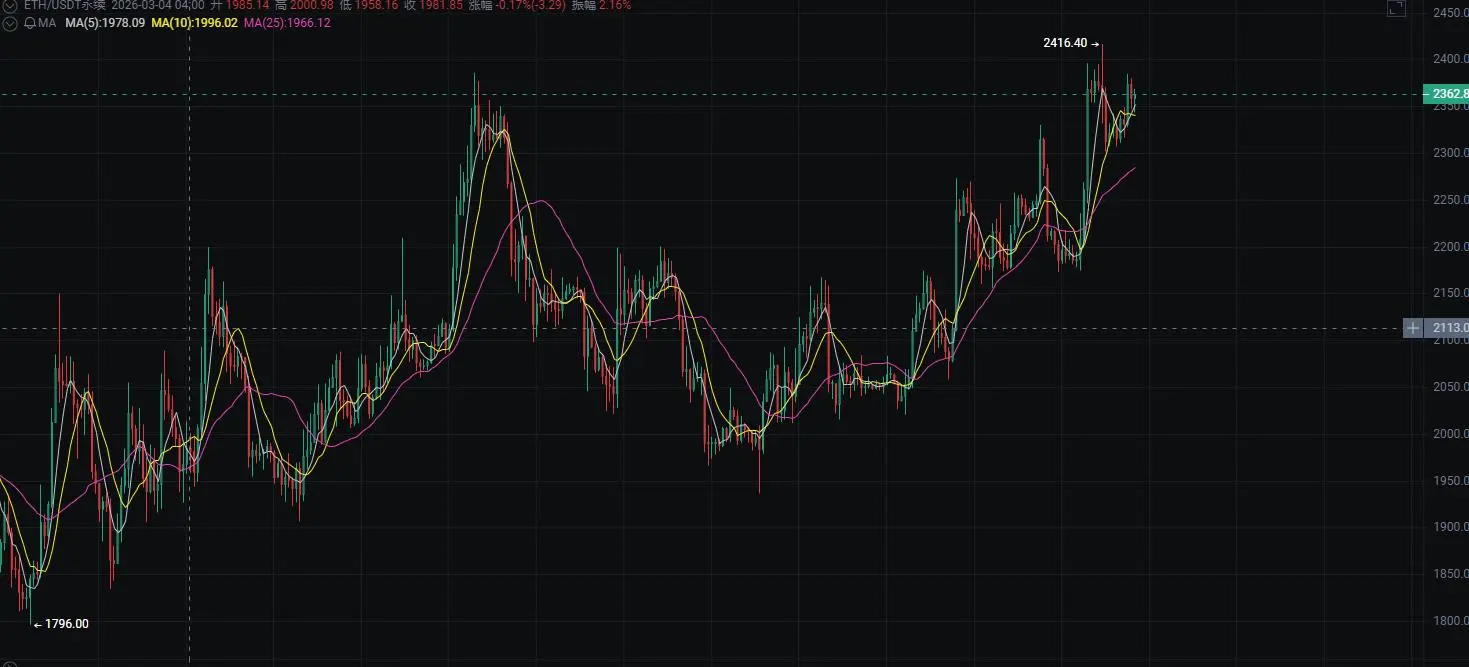Click the 2200 price axis label
This screenshot has height=667, width=1469.
[x=1450, y=247]
